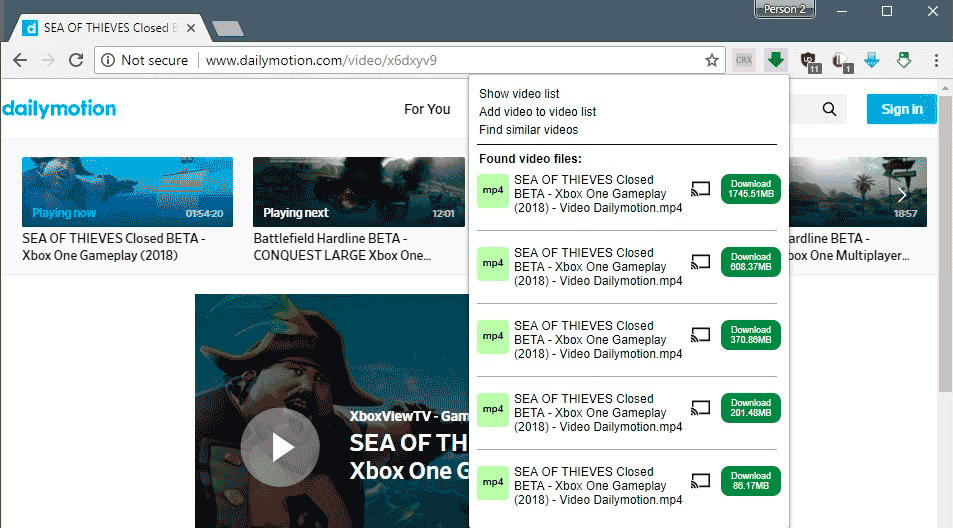Select Show video list menu entry
The width and height of the screenshot is (953, 528).
519,94
